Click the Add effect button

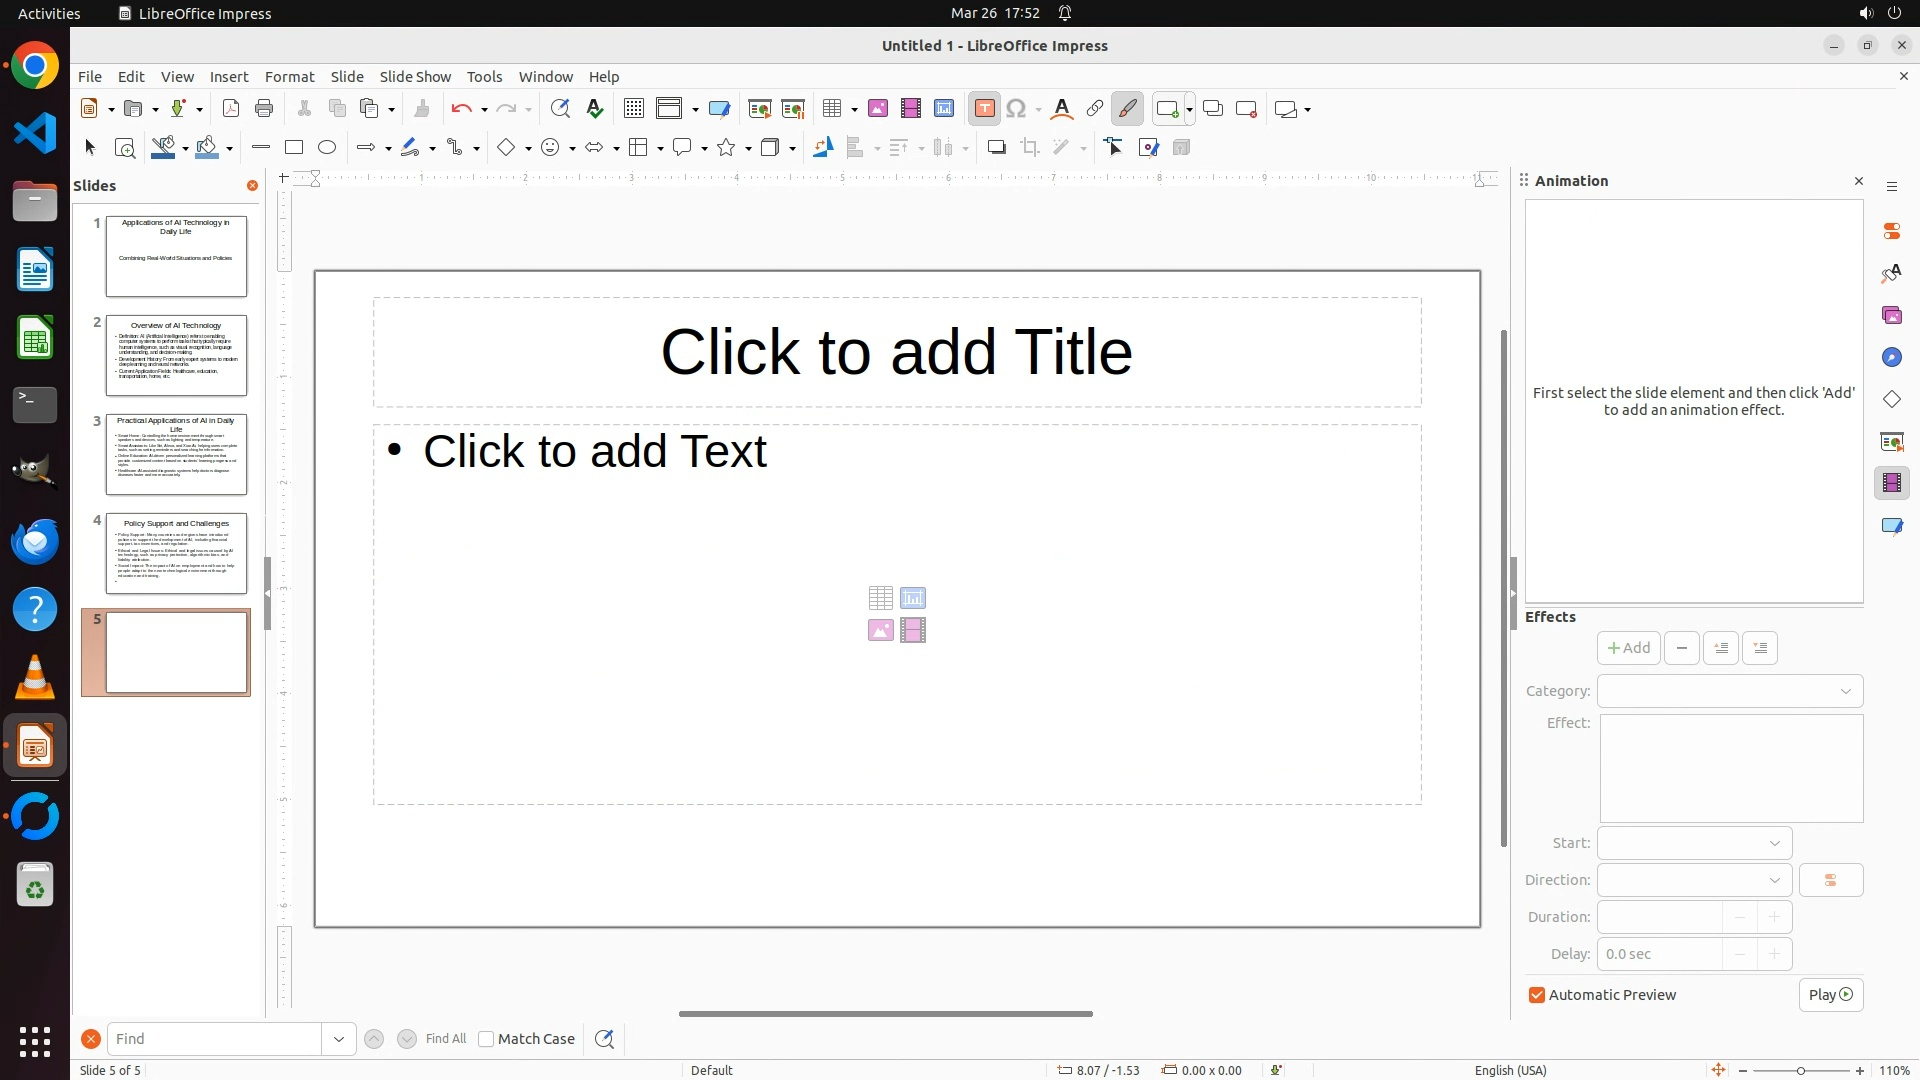(x=1628, y=648)
